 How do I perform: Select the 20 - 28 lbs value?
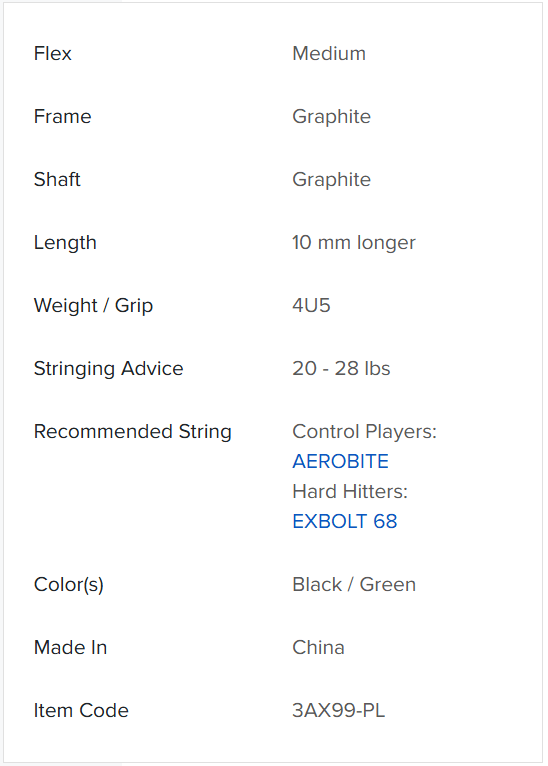click(341, 368)
